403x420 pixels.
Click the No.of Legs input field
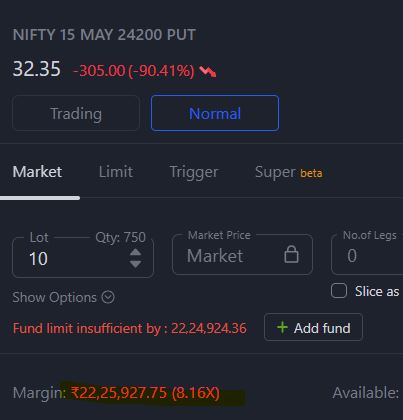coord(367,254)
